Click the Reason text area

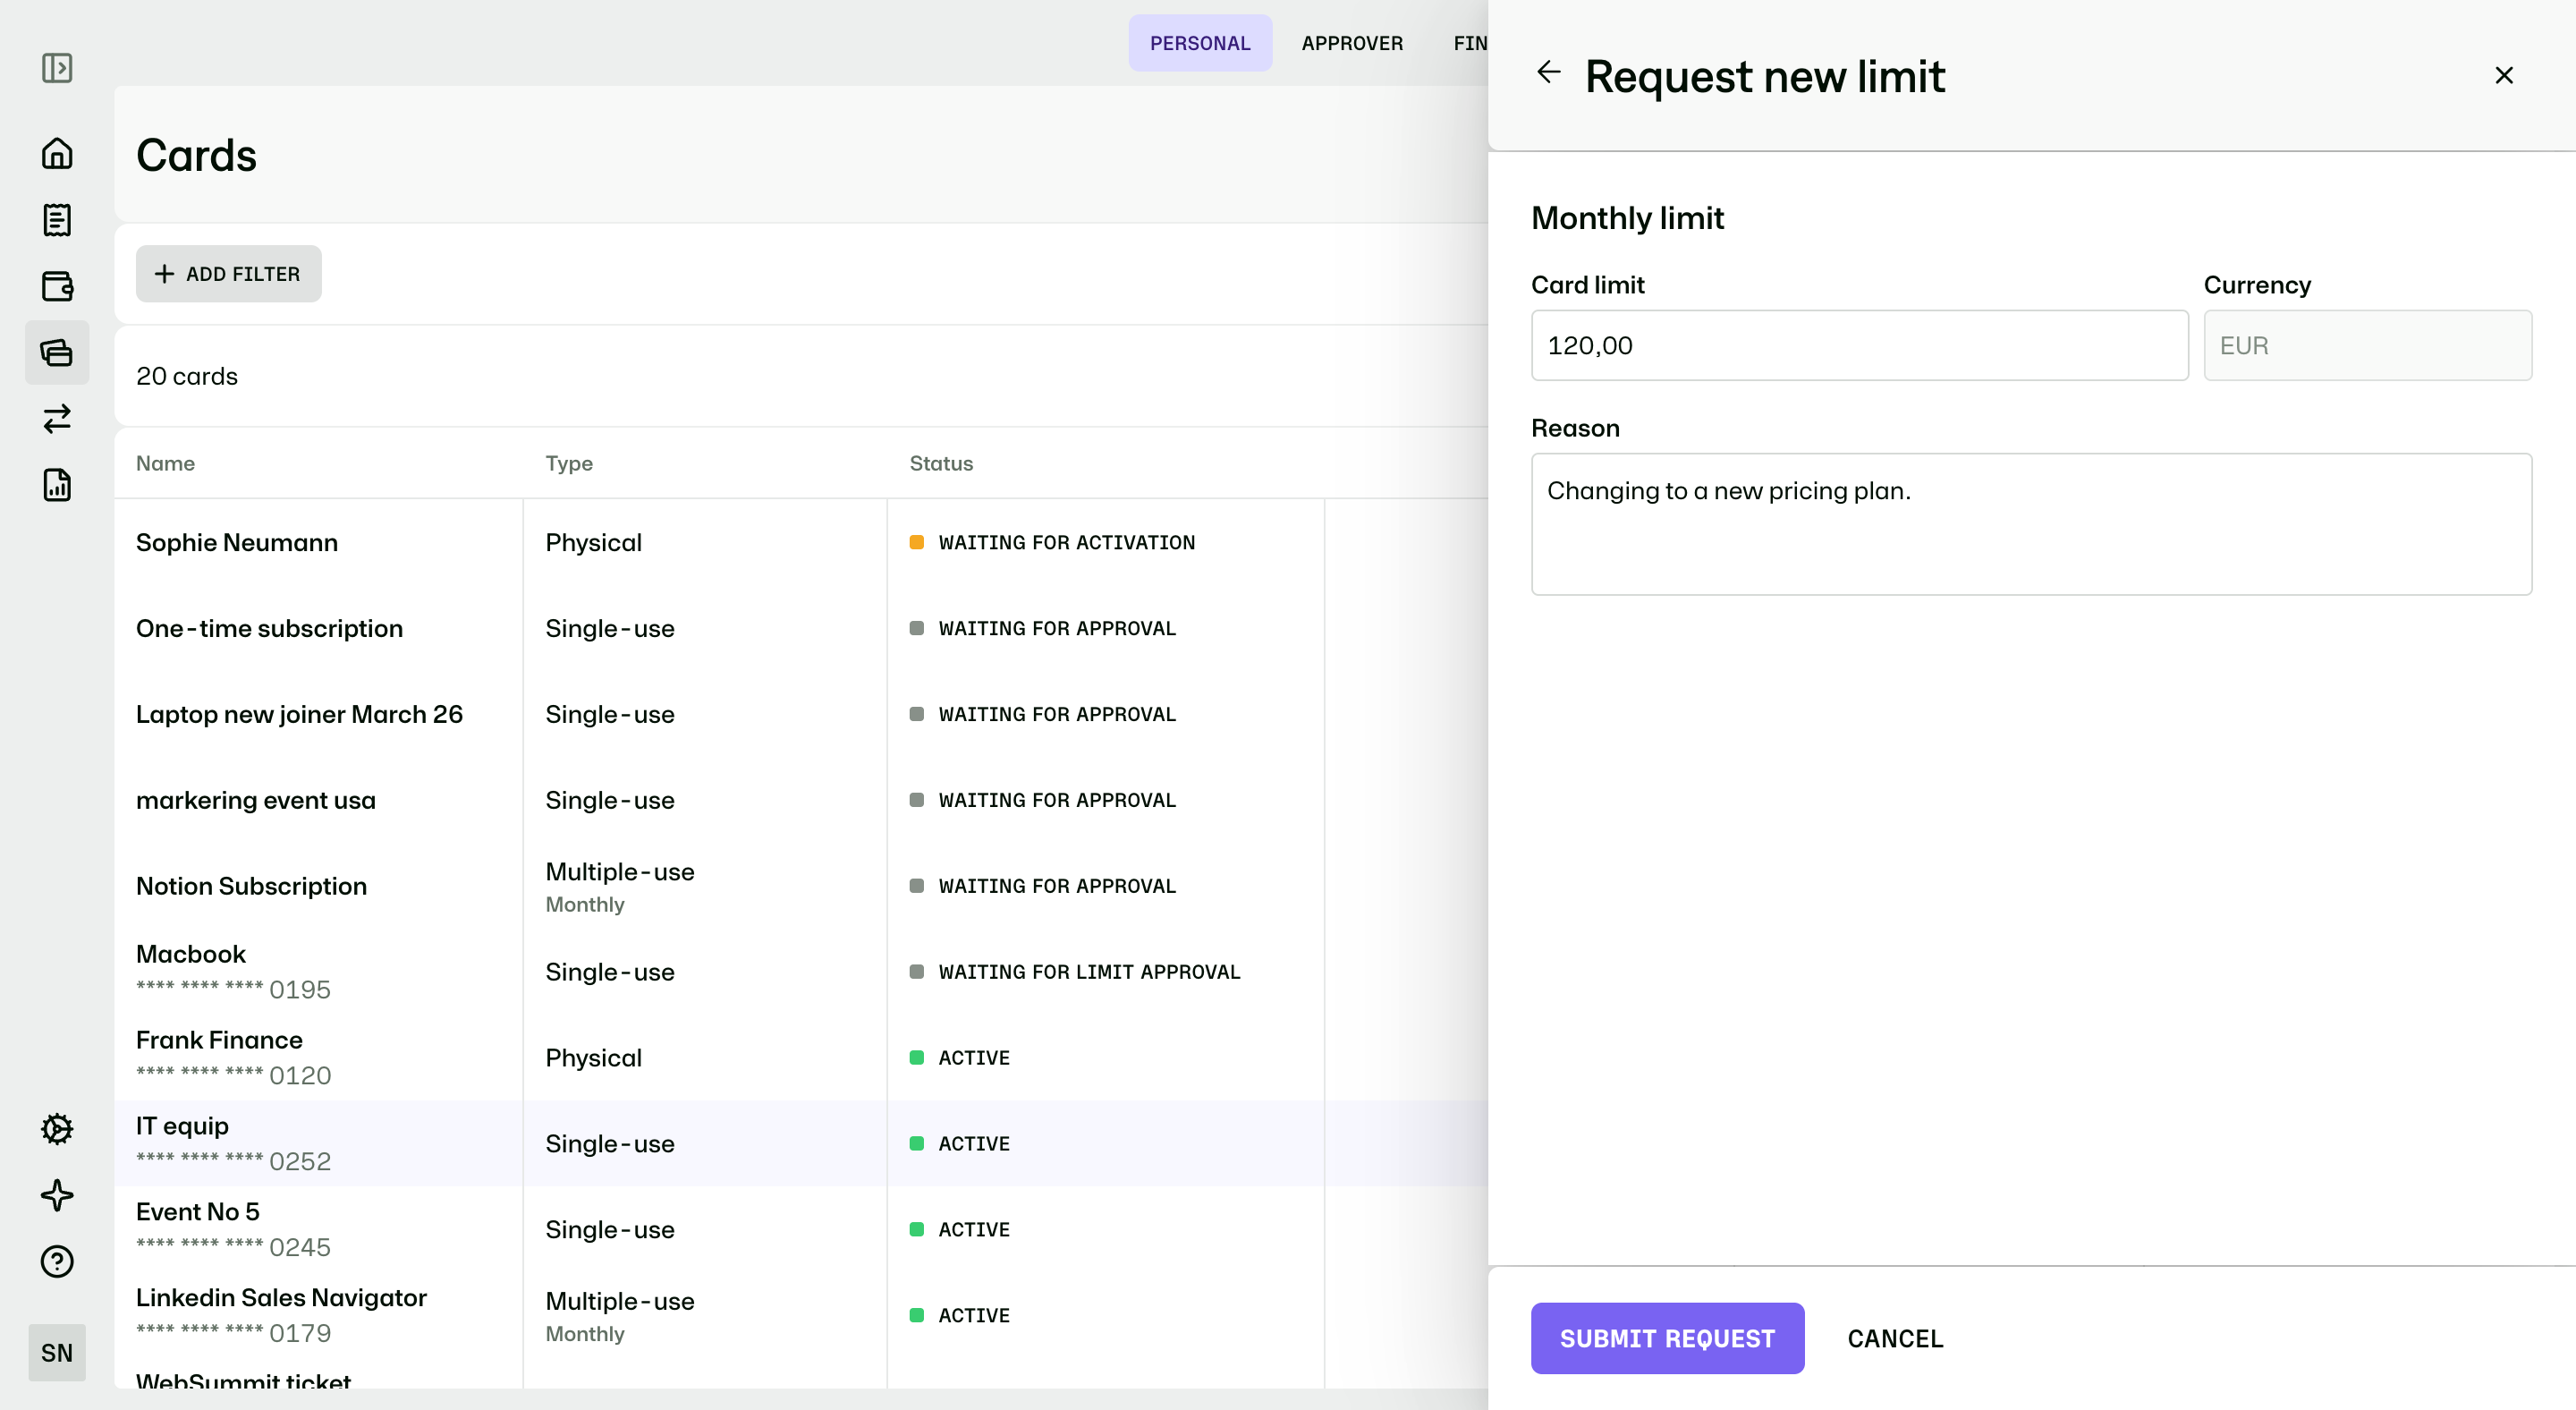coord(2031,524)
